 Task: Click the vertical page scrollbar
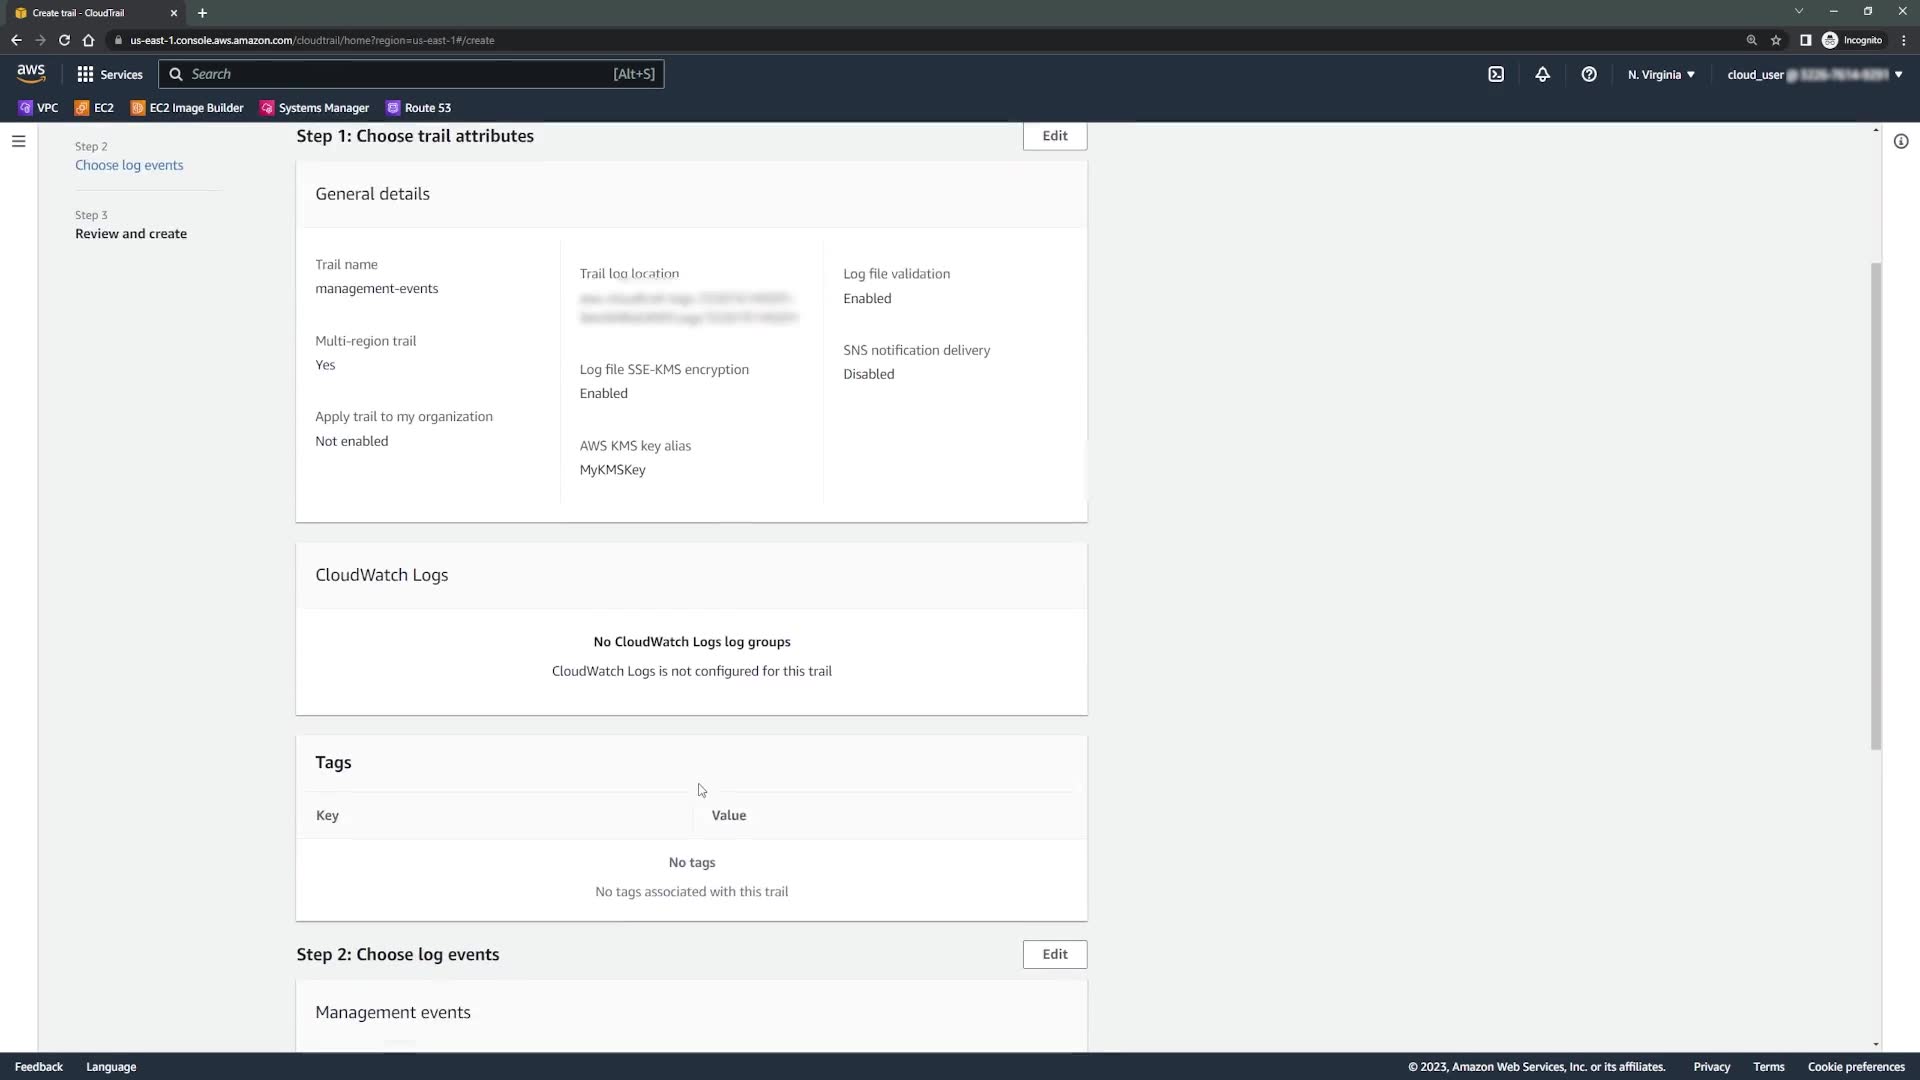pos(1876,505)
